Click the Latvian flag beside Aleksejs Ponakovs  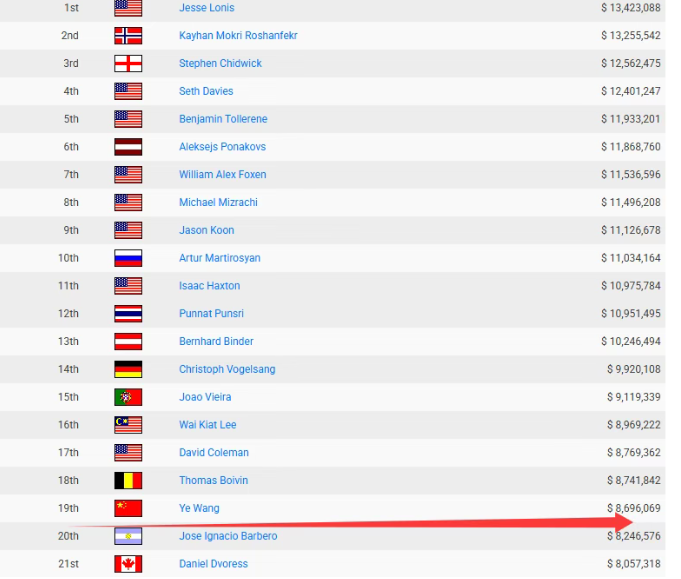[x=128, y=147]
